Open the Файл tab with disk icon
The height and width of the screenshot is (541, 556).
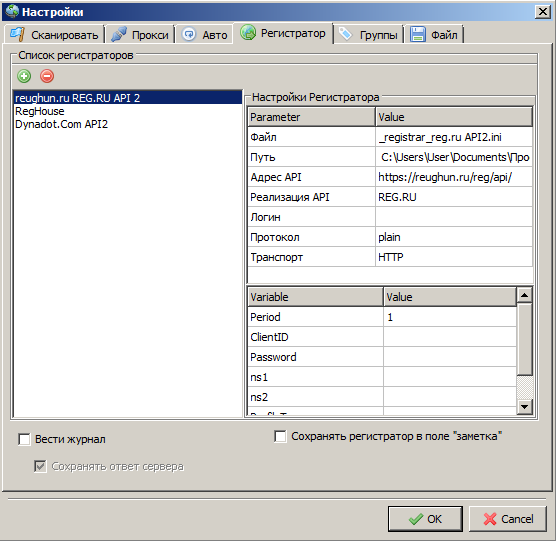coord(434,35)
